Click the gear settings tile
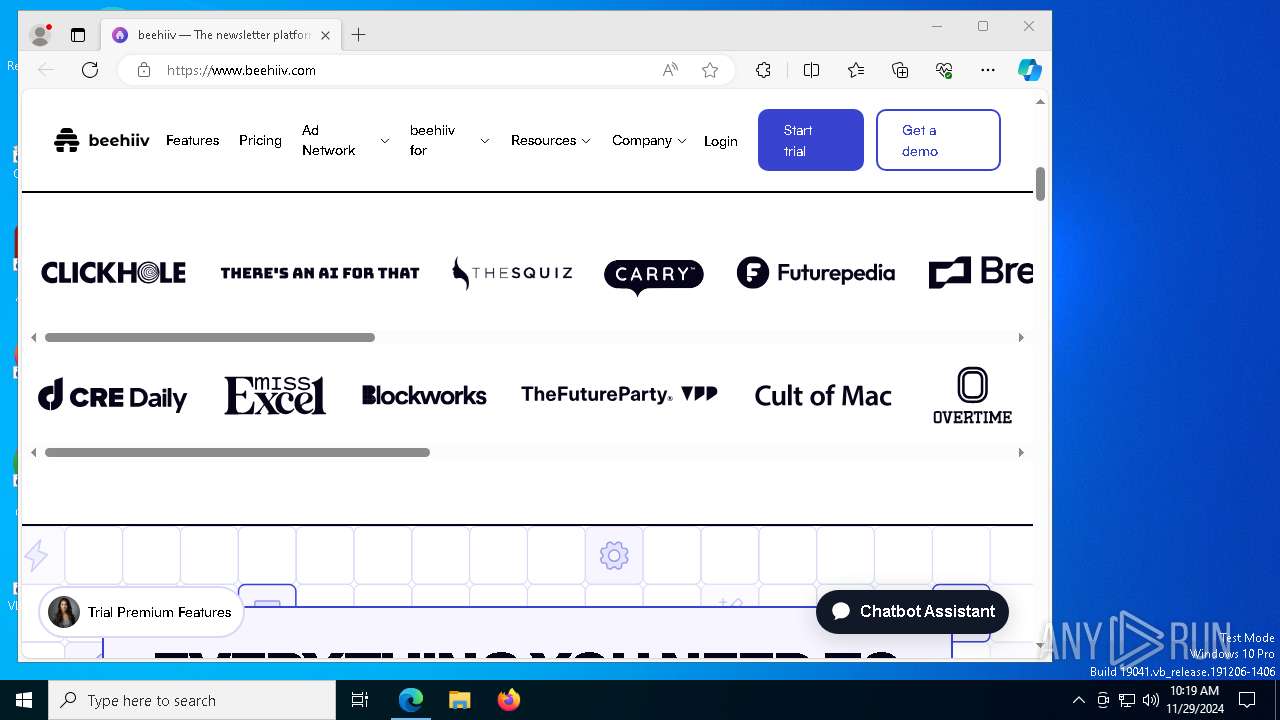 (x=614, y=555)
